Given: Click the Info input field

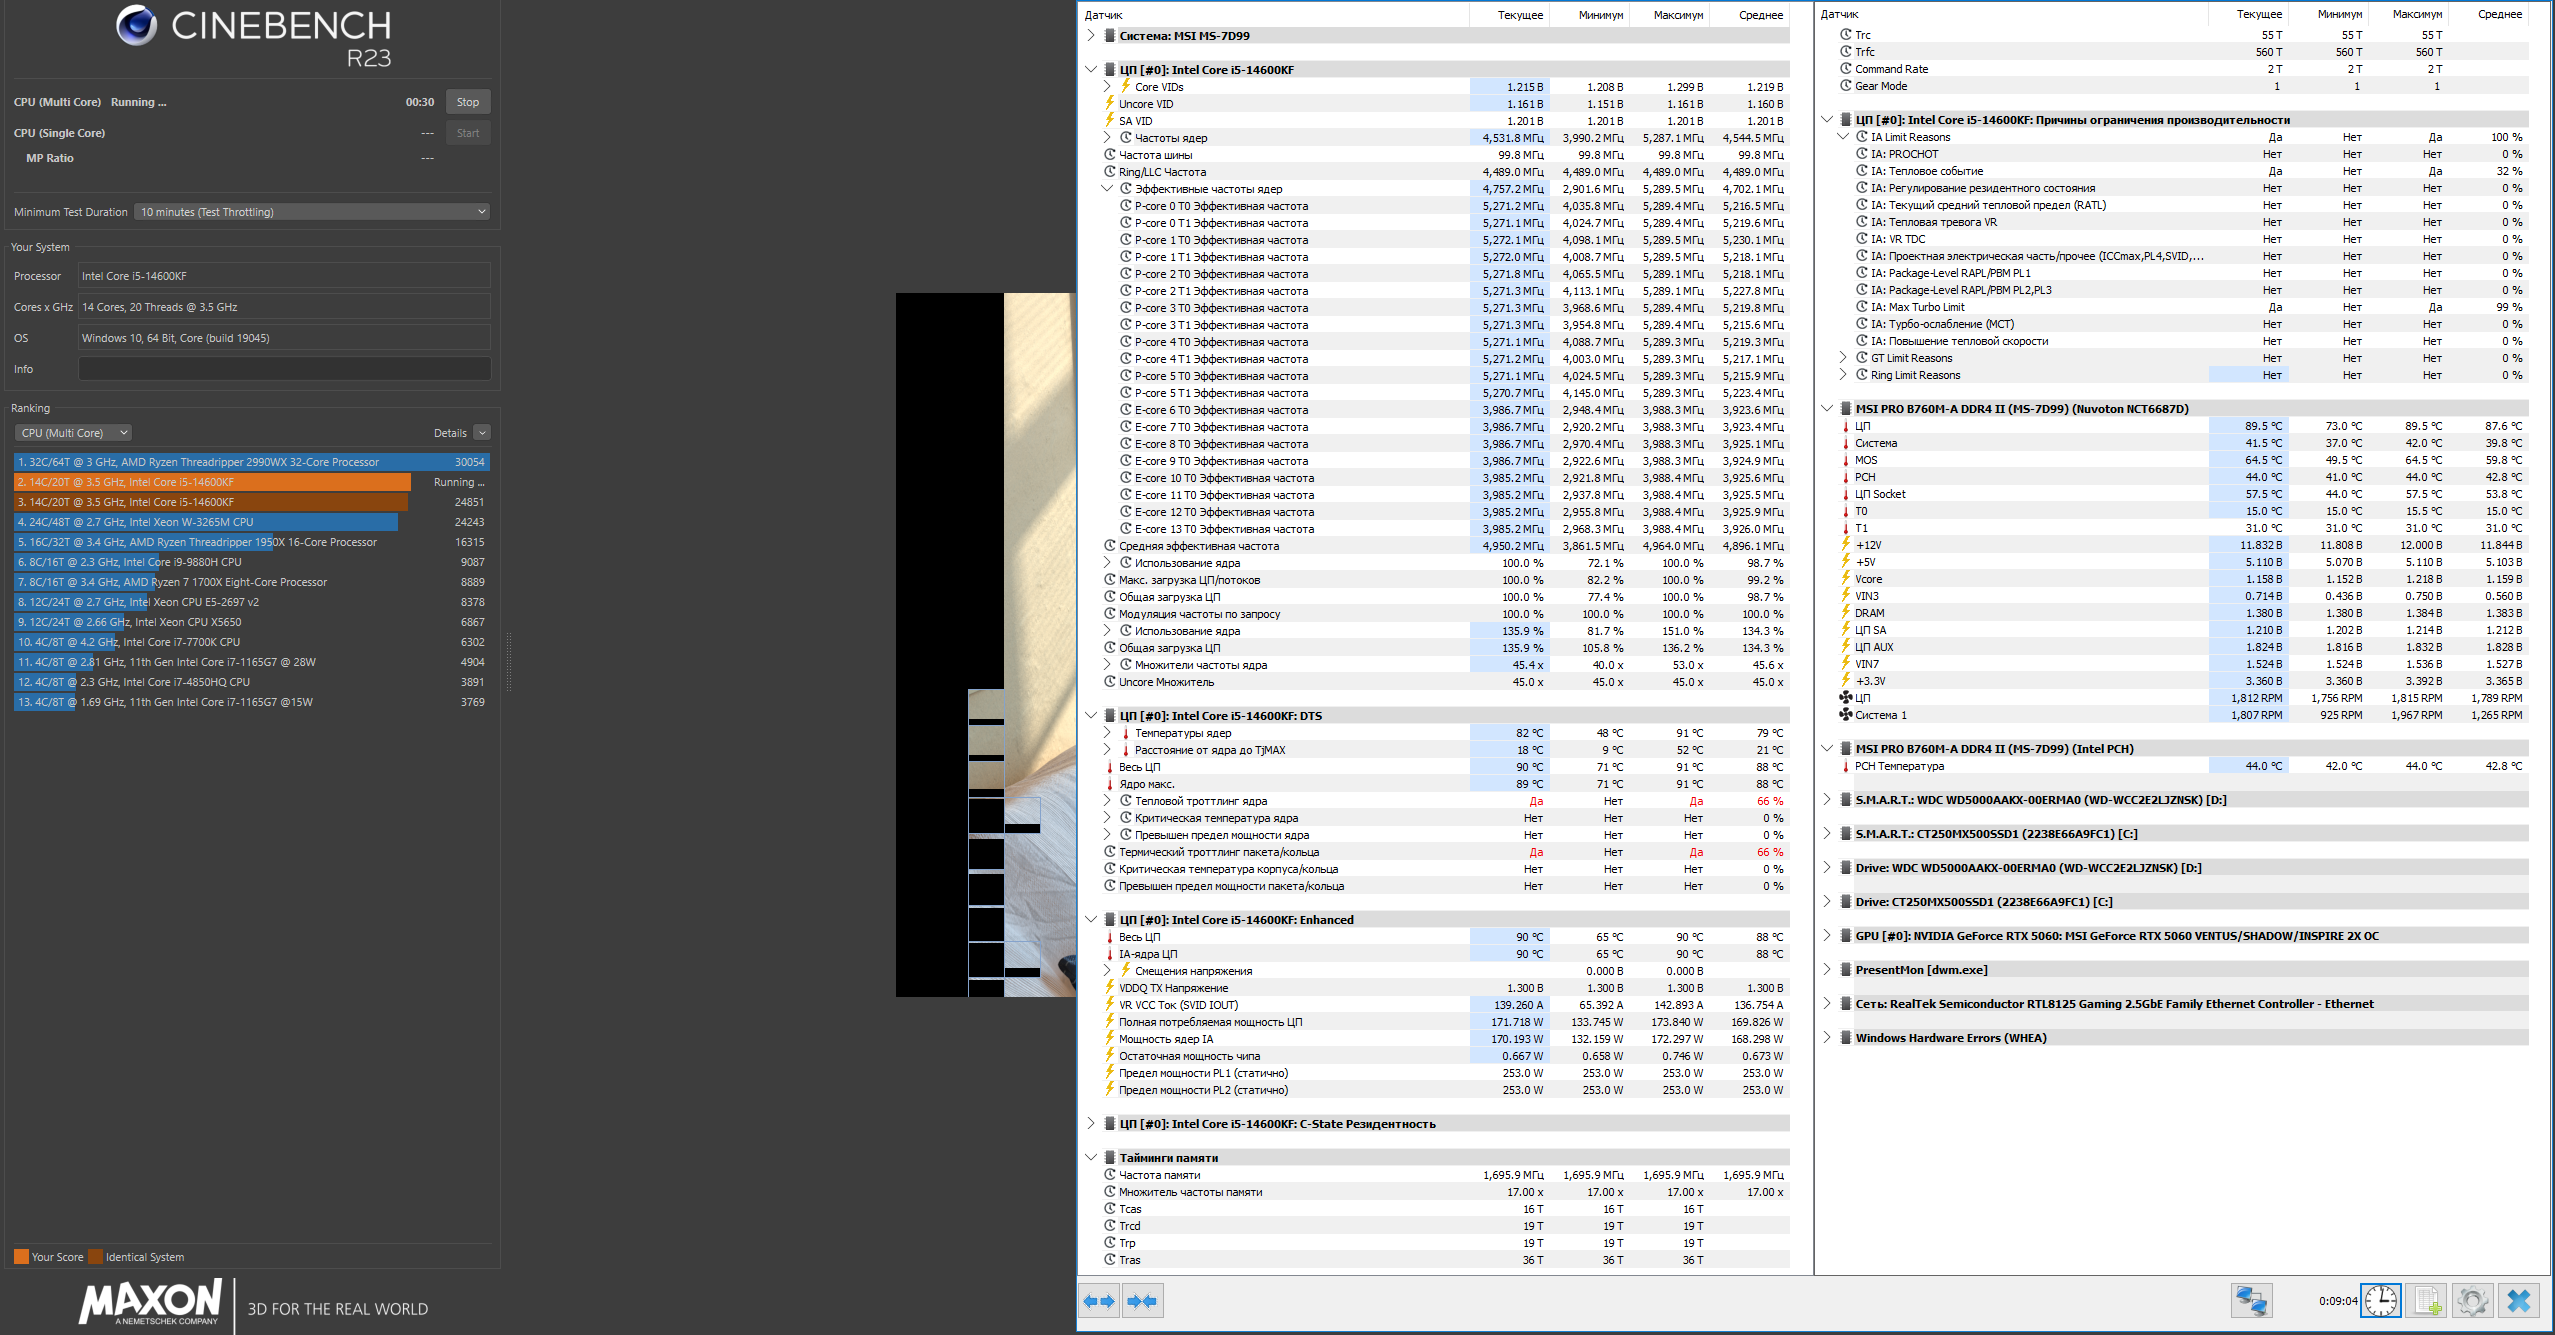Looking at the screenshot, I should [284, 369].
